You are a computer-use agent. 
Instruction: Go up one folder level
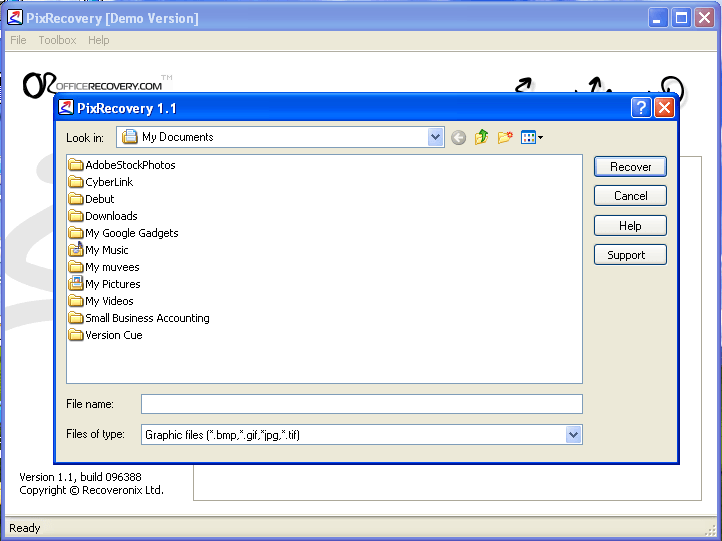pyautogui.click(x=481, y=137)
